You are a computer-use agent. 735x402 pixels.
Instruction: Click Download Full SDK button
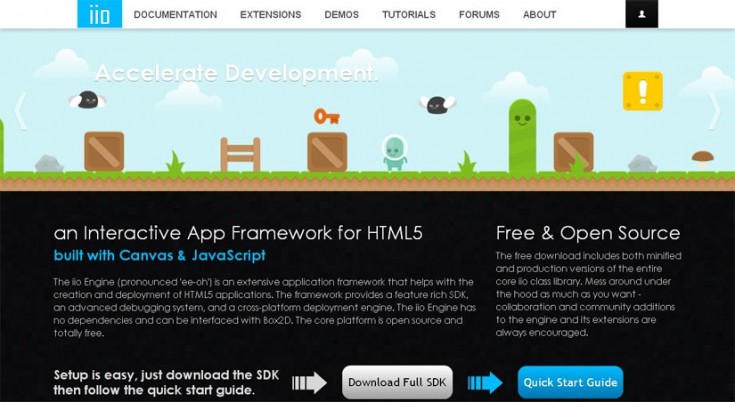click(398, 382)
